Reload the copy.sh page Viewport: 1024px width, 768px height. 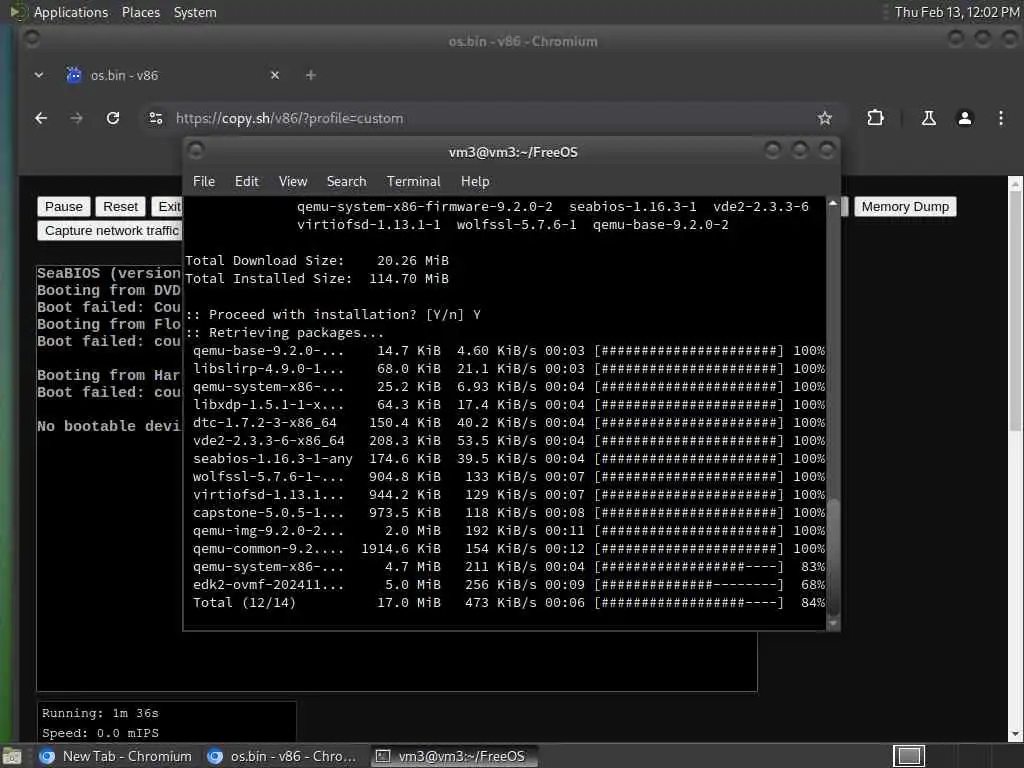[113, 118]
